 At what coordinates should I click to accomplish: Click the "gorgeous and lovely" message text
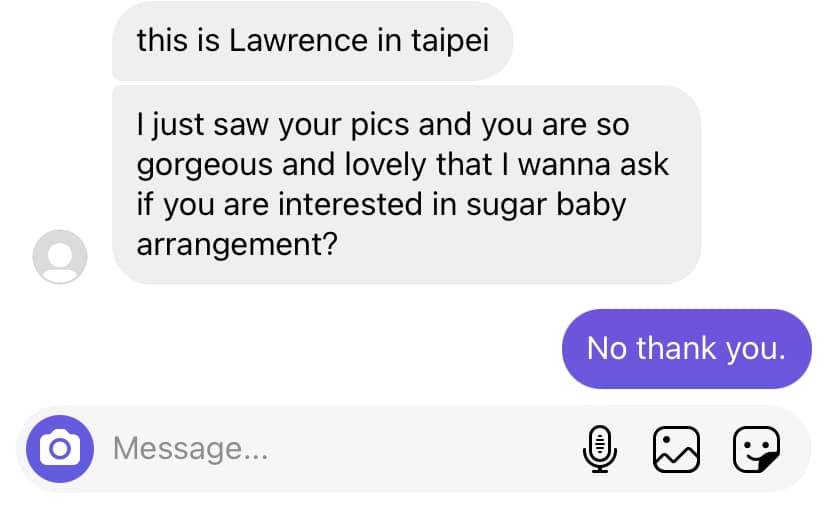point(400,166)
